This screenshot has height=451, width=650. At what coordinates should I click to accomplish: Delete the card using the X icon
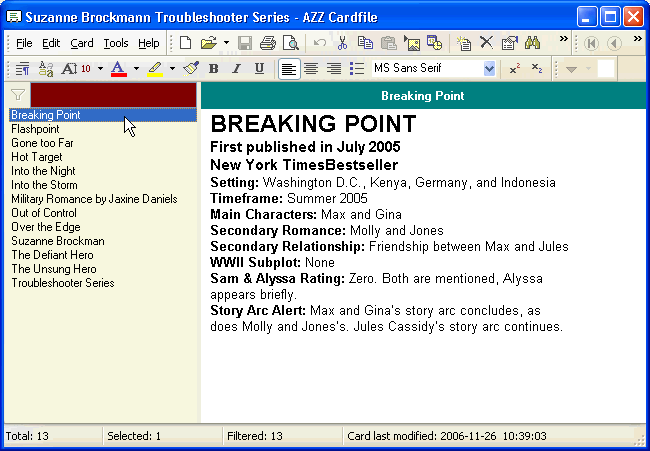(487, 43)
